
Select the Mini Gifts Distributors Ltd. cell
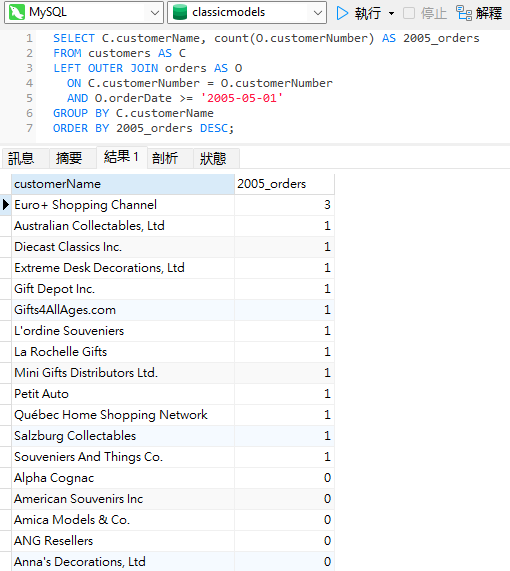[x=123, y=373]
